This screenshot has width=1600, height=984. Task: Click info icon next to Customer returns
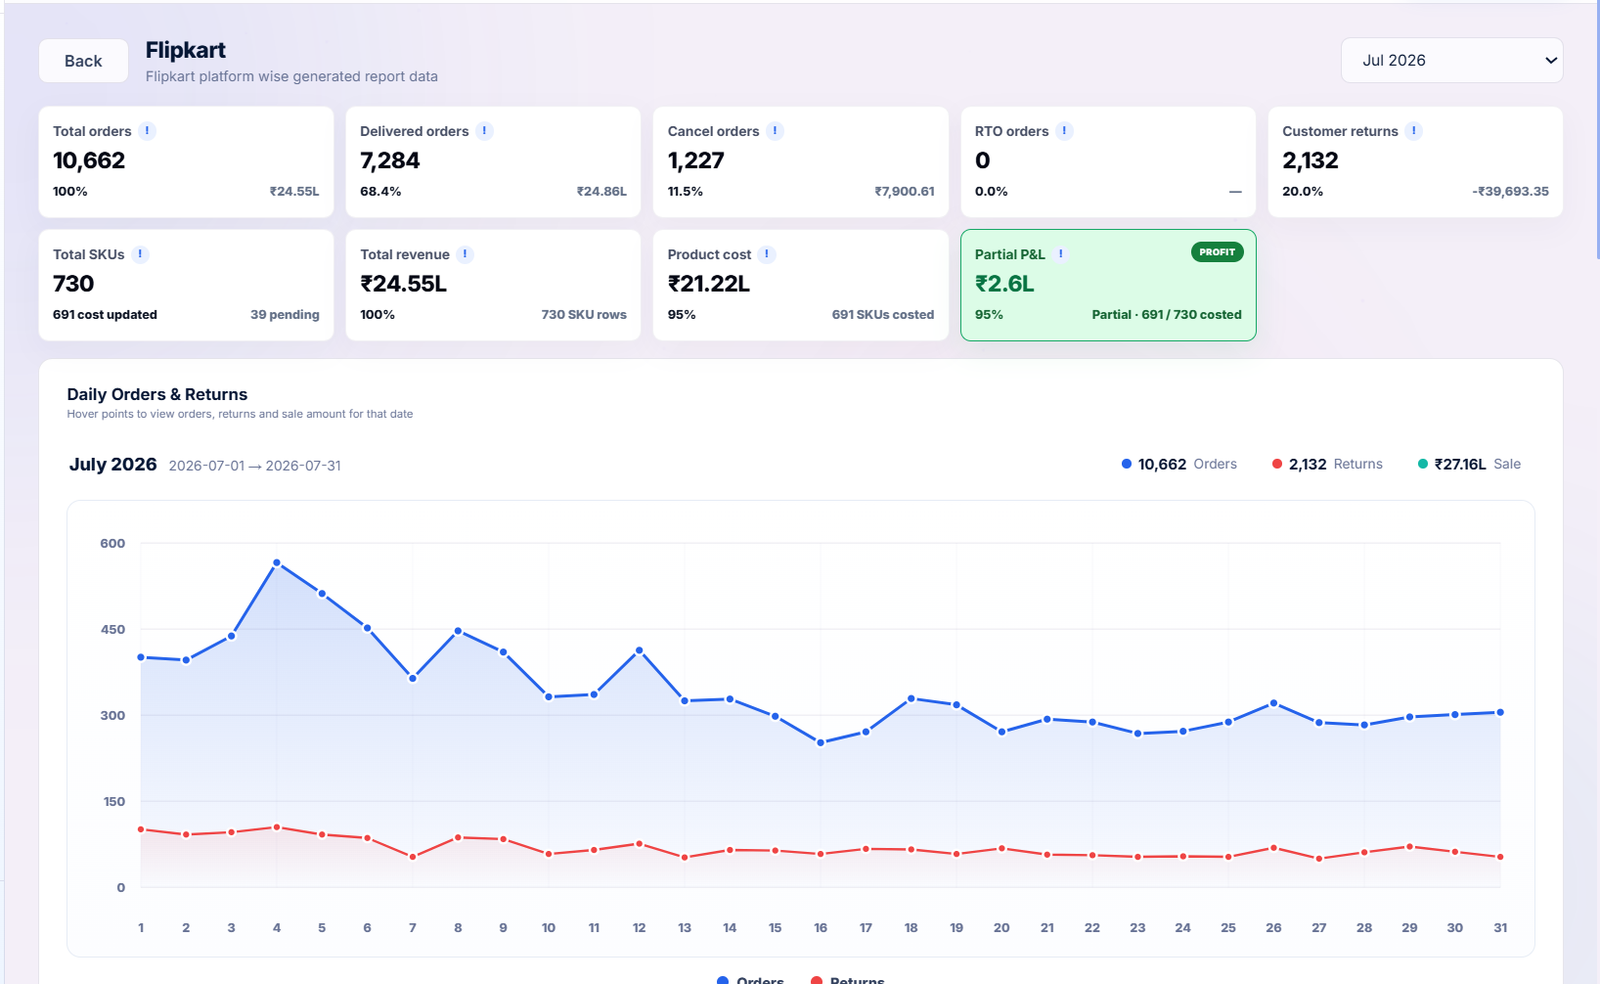1413,131
